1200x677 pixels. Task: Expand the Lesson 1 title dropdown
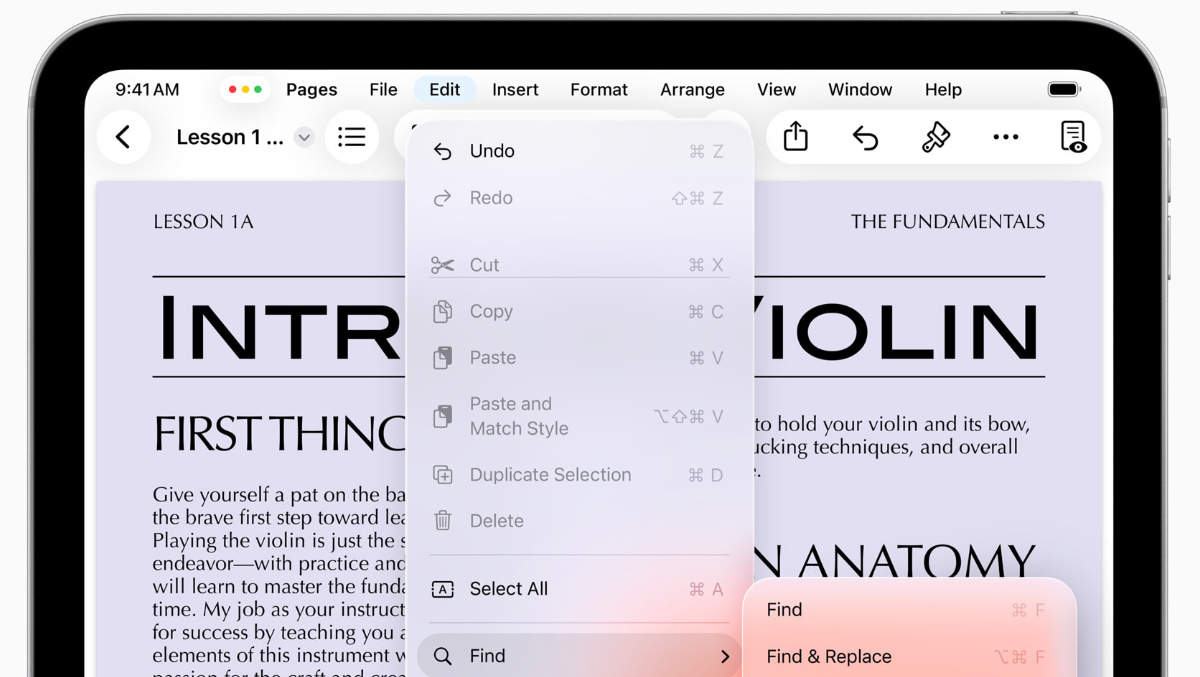pos(305,138)
